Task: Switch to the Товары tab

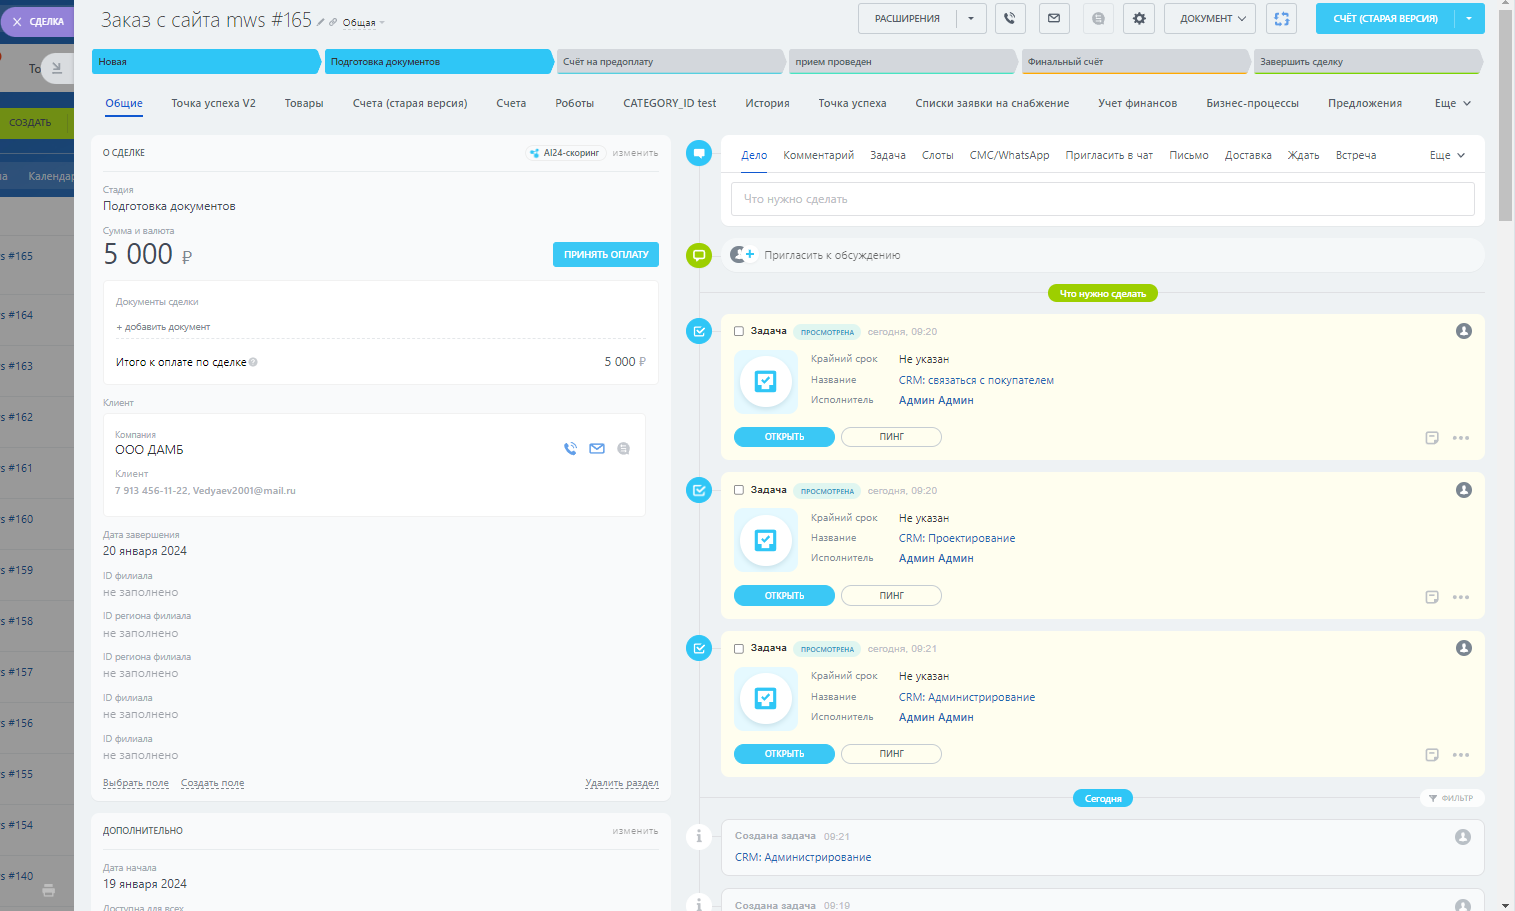Action: pyautogui.click(x=304, y=103)
